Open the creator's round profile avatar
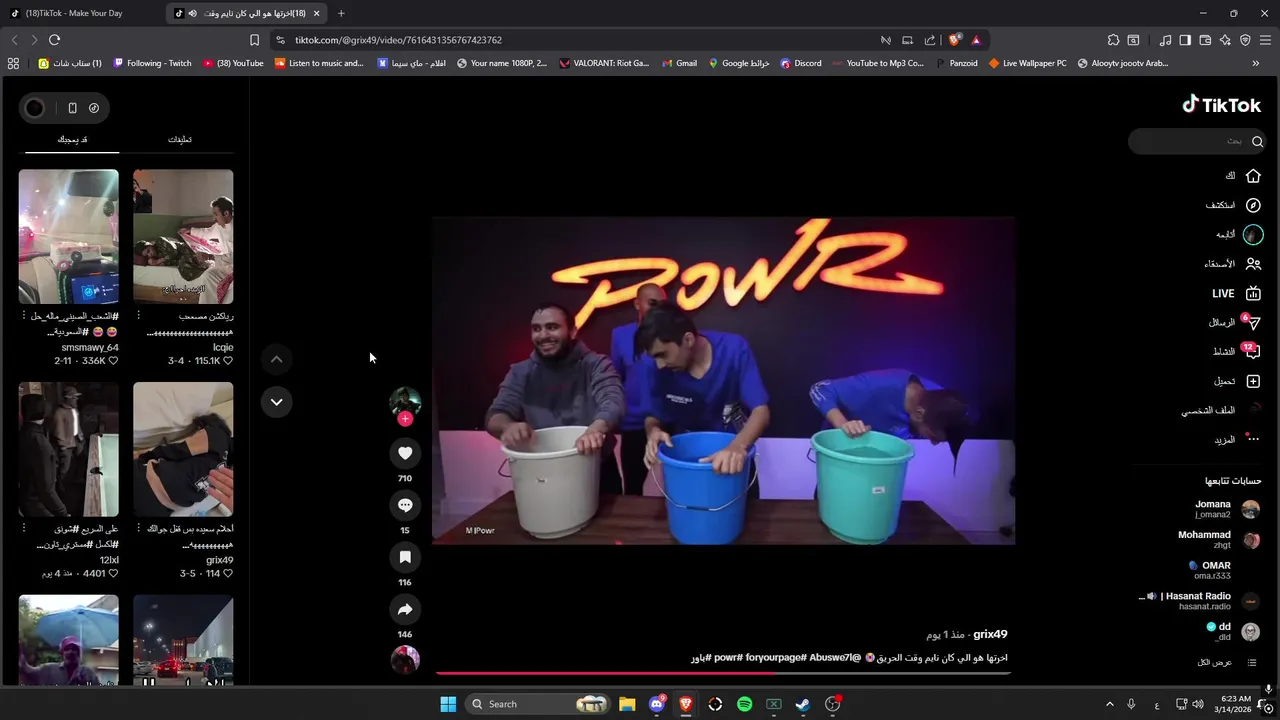Viewport: 1280px width, 720px height. click(x=405, y=402)
